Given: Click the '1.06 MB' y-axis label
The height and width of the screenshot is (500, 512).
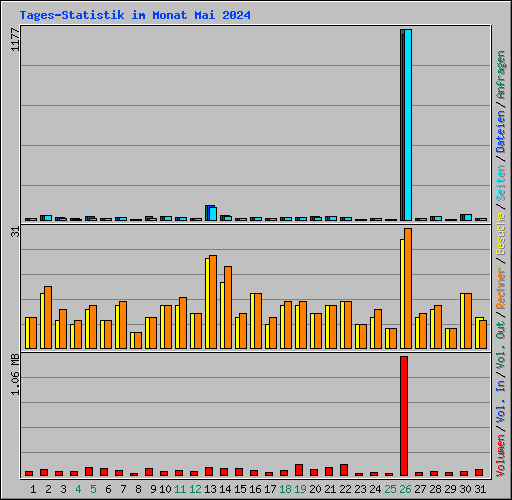Looking at the screenshot, I should click(x=15, y=375).
